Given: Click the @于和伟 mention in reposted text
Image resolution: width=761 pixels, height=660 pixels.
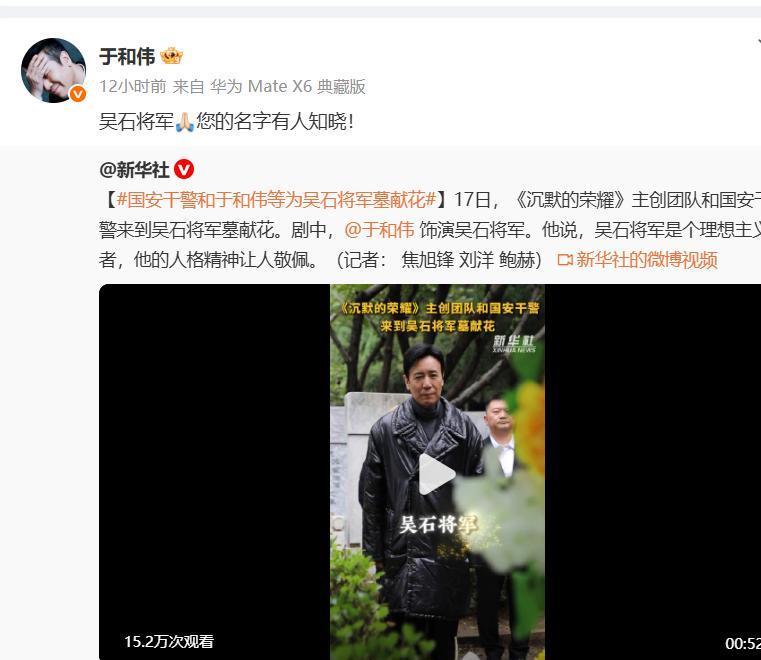Looking at the screenshot, I should click(x=379, y=230).
